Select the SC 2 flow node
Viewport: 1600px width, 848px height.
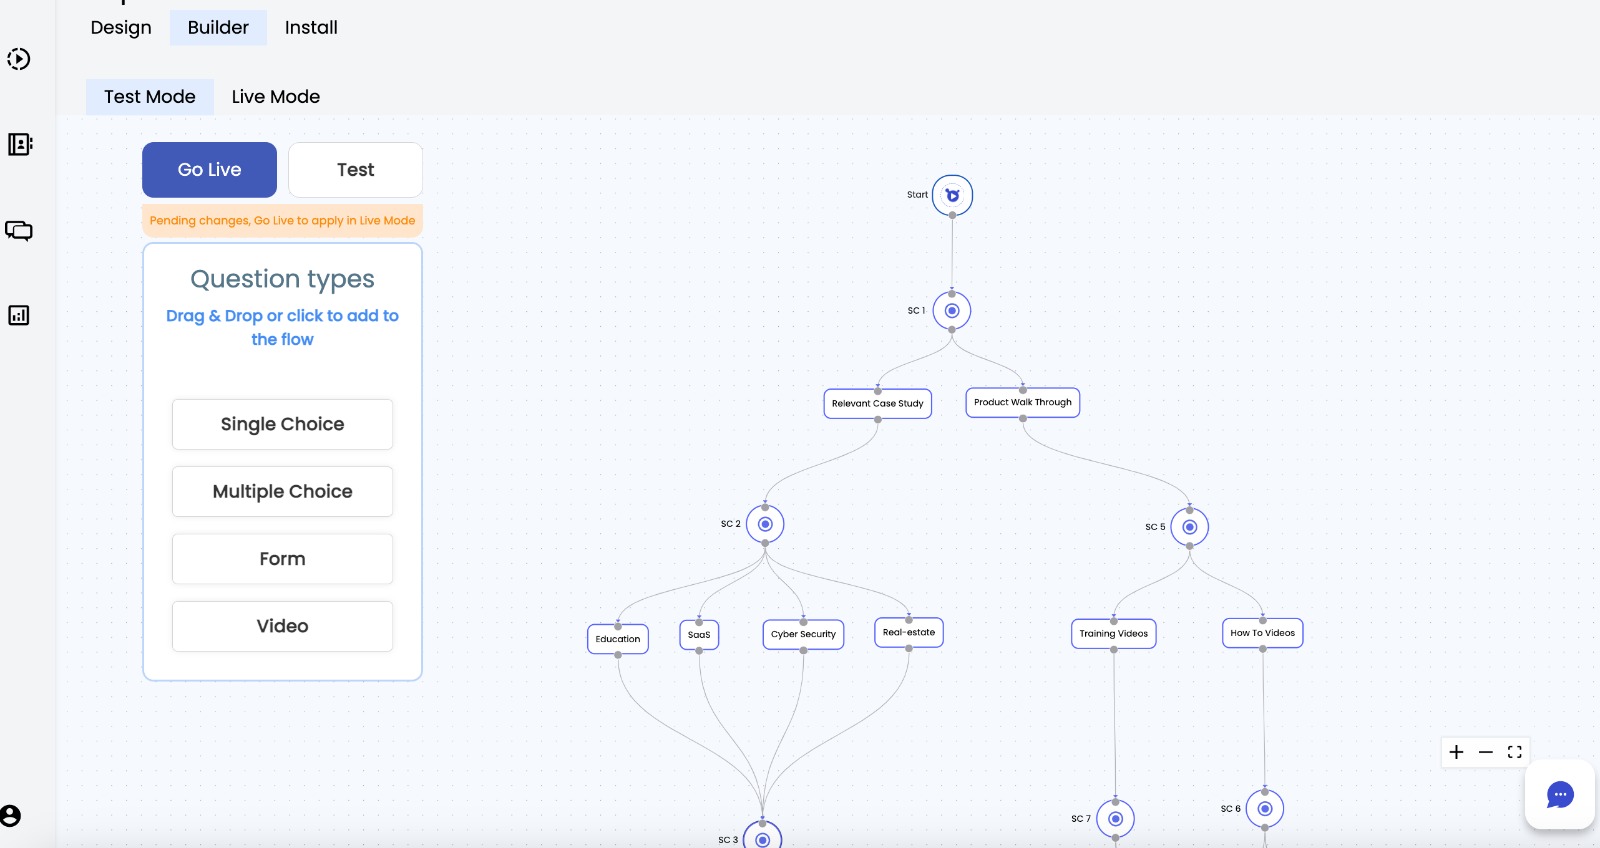pyautogui.click(x=765, y=524)
